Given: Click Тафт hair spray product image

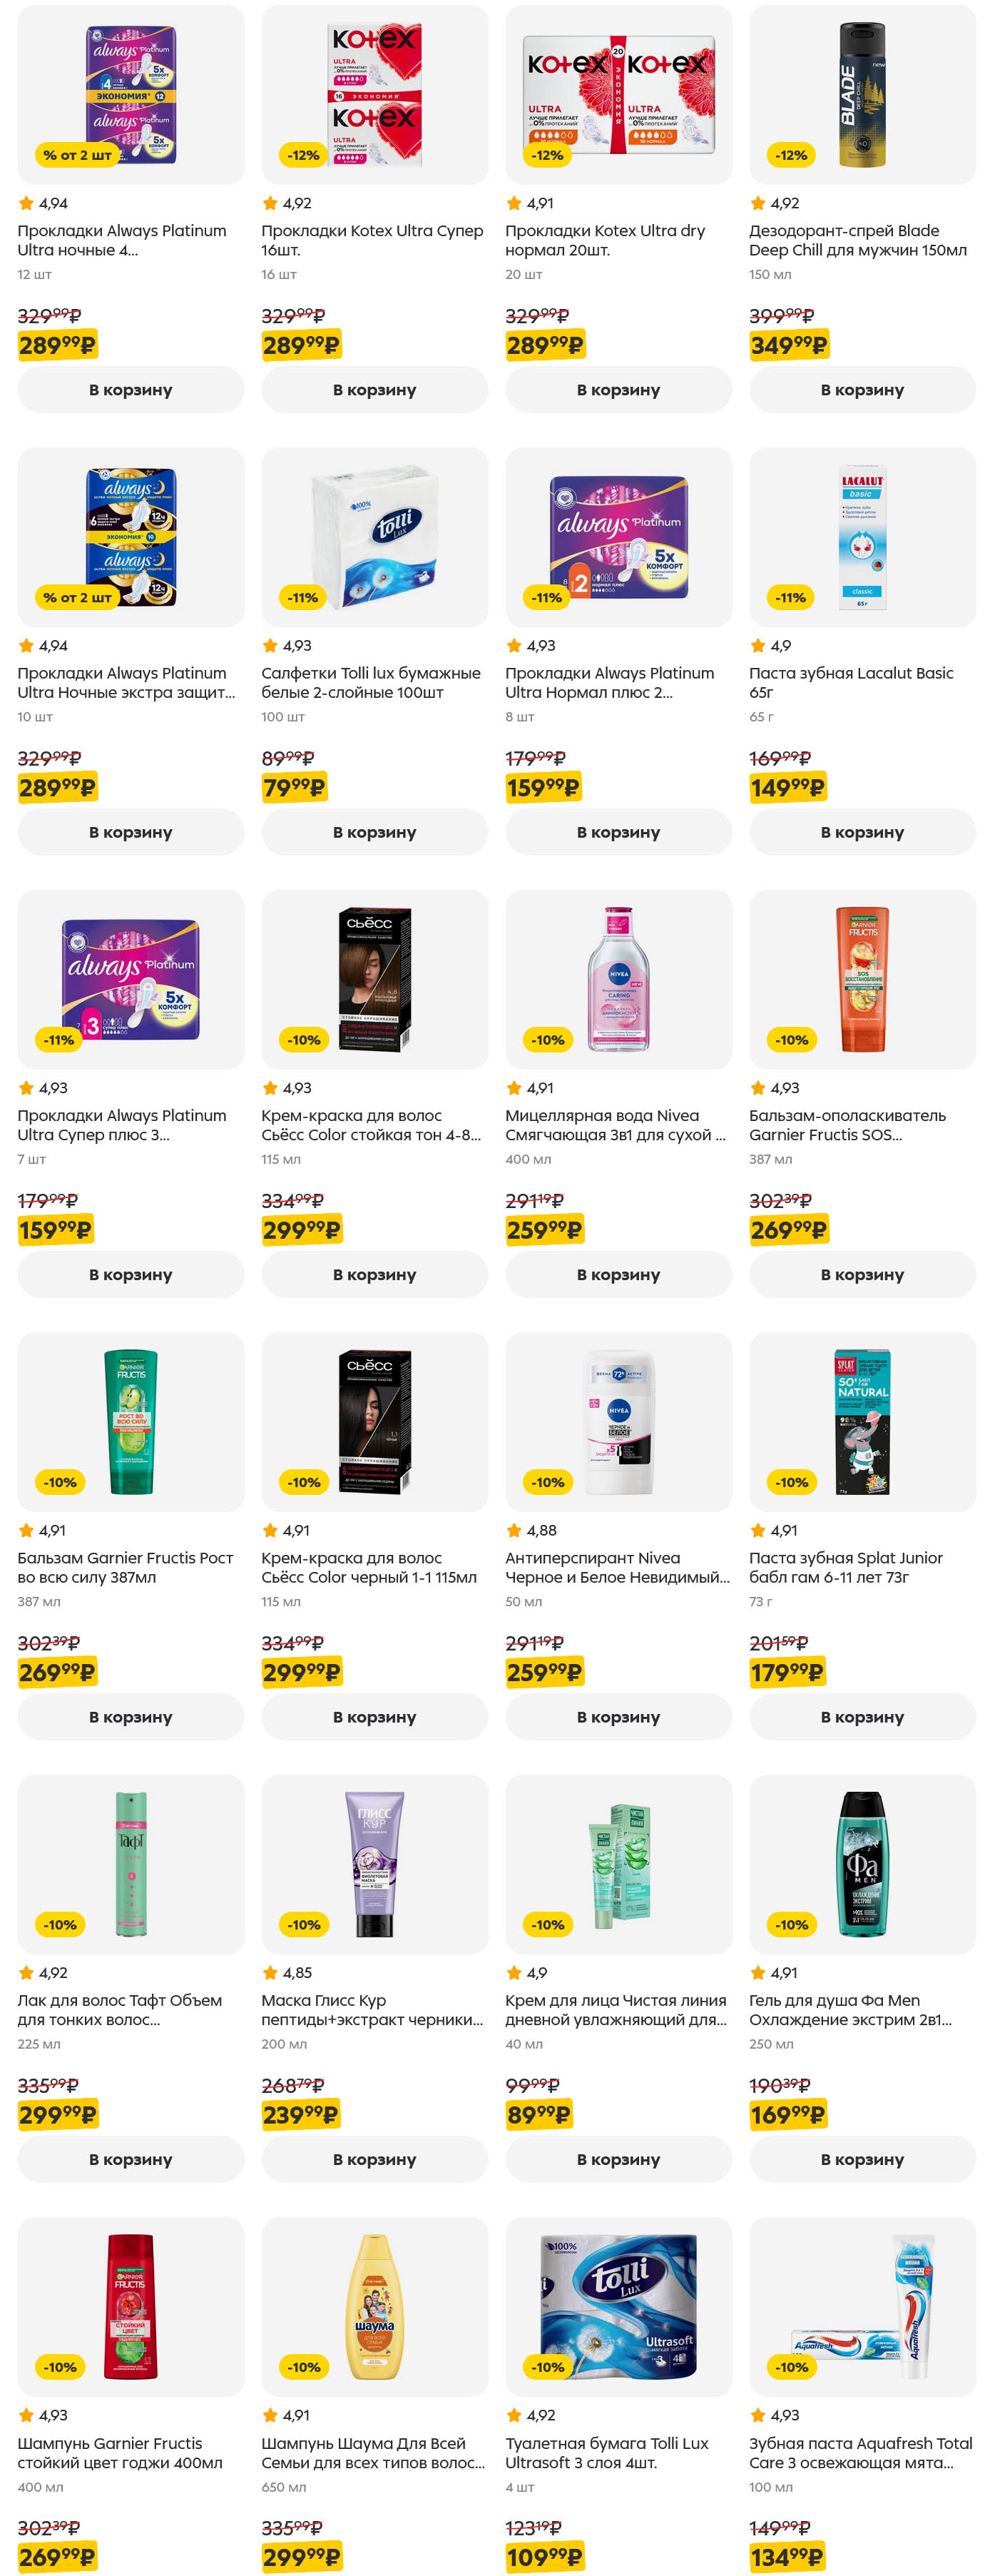Looking at the screenshot, I should [130, 1864].
